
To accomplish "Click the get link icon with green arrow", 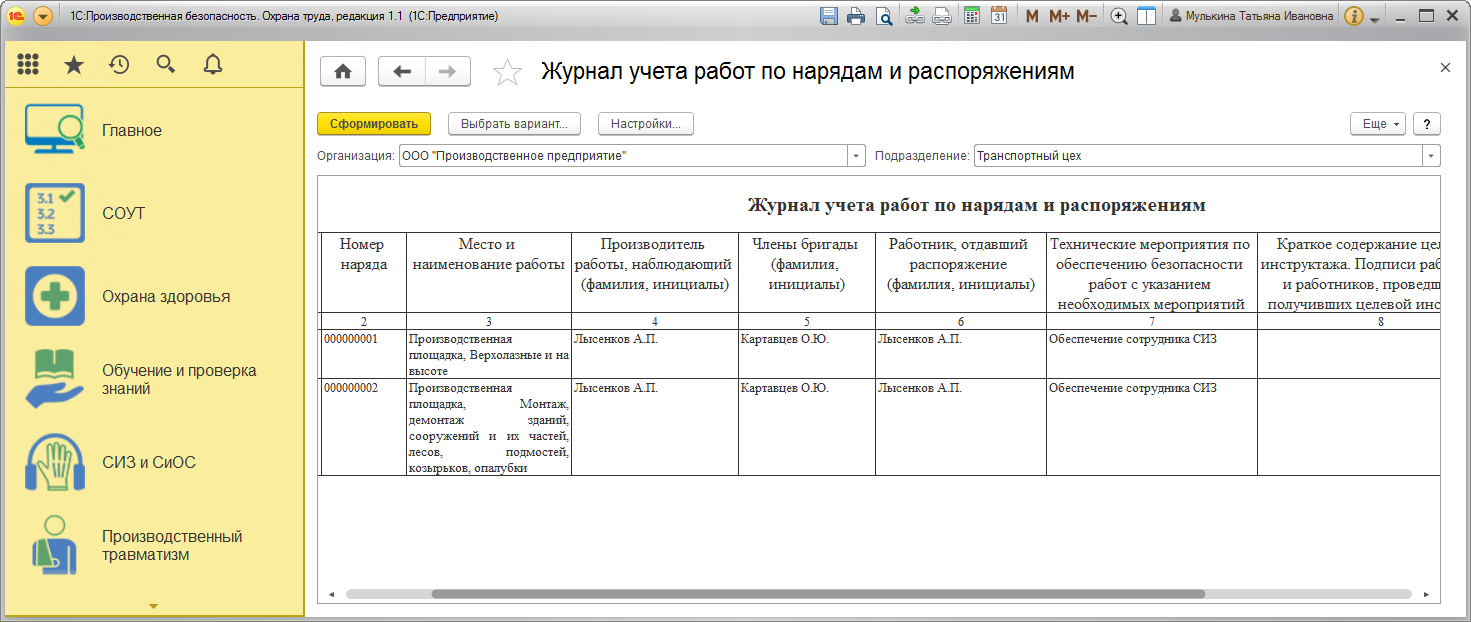I will 914,16.
